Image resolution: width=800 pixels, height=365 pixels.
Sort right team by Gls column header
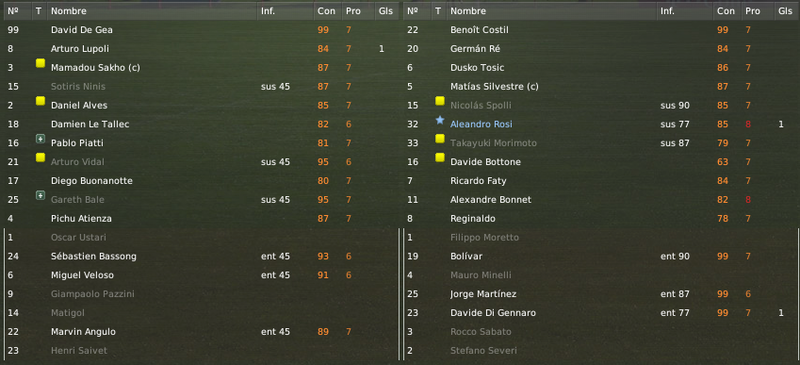pyautogui.click(x=786, y=11)
